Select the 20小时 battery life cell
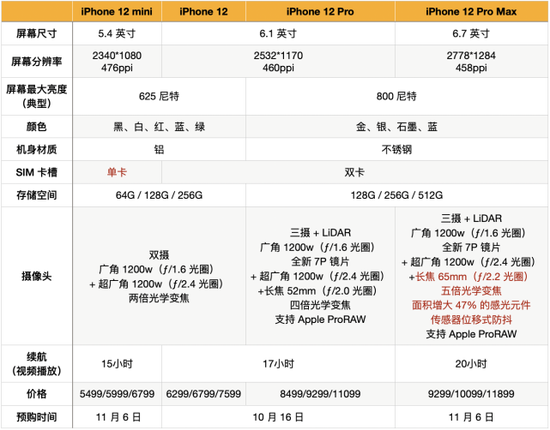The width and height of the screenshot is (550, 430). point(471,364)
